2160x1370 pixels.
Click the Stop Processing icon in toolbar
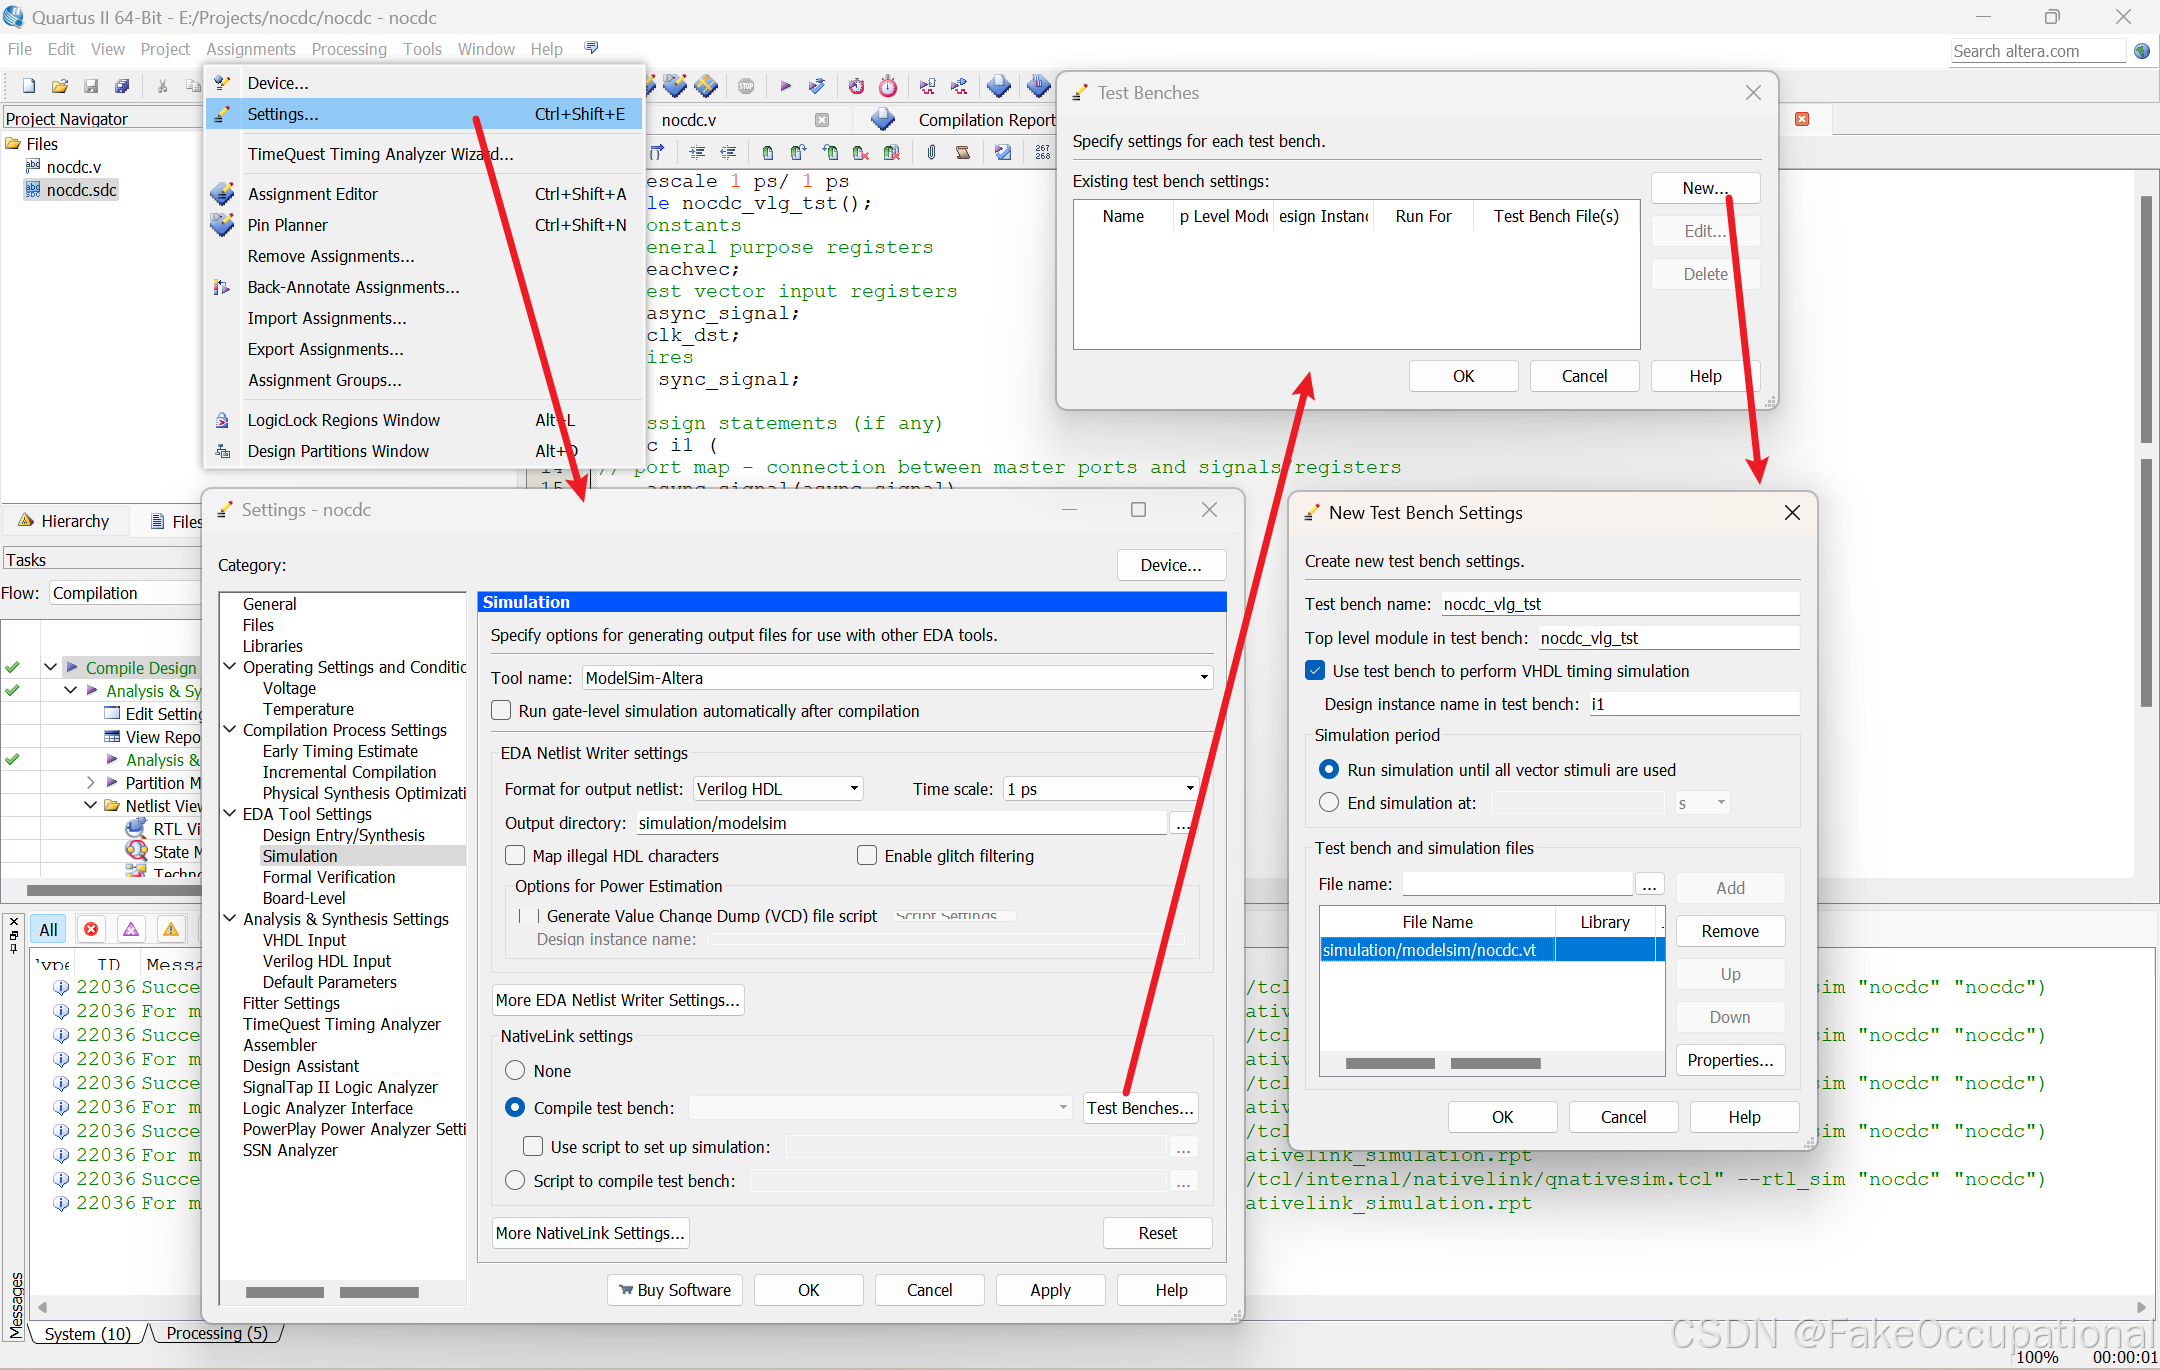click(746, 87)
